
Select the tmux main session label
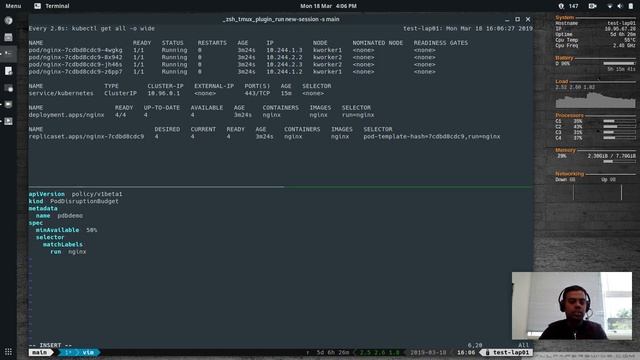tap(40, 352)
